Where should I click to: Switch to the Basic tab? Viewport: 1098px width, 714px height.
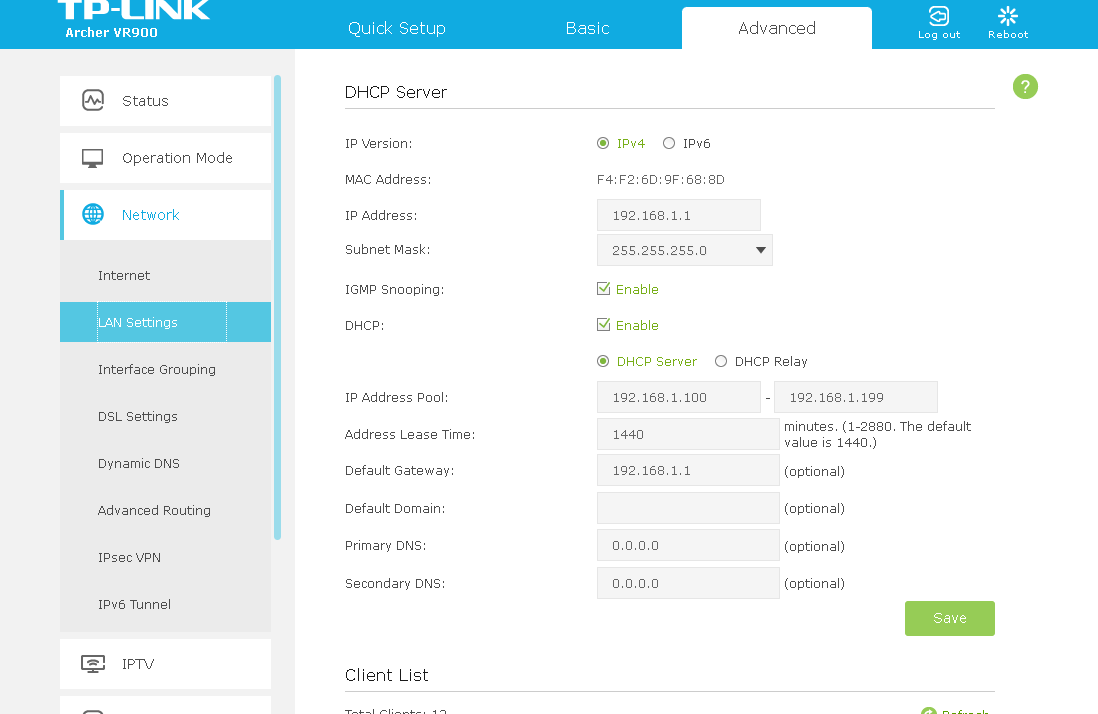(588, 28)
